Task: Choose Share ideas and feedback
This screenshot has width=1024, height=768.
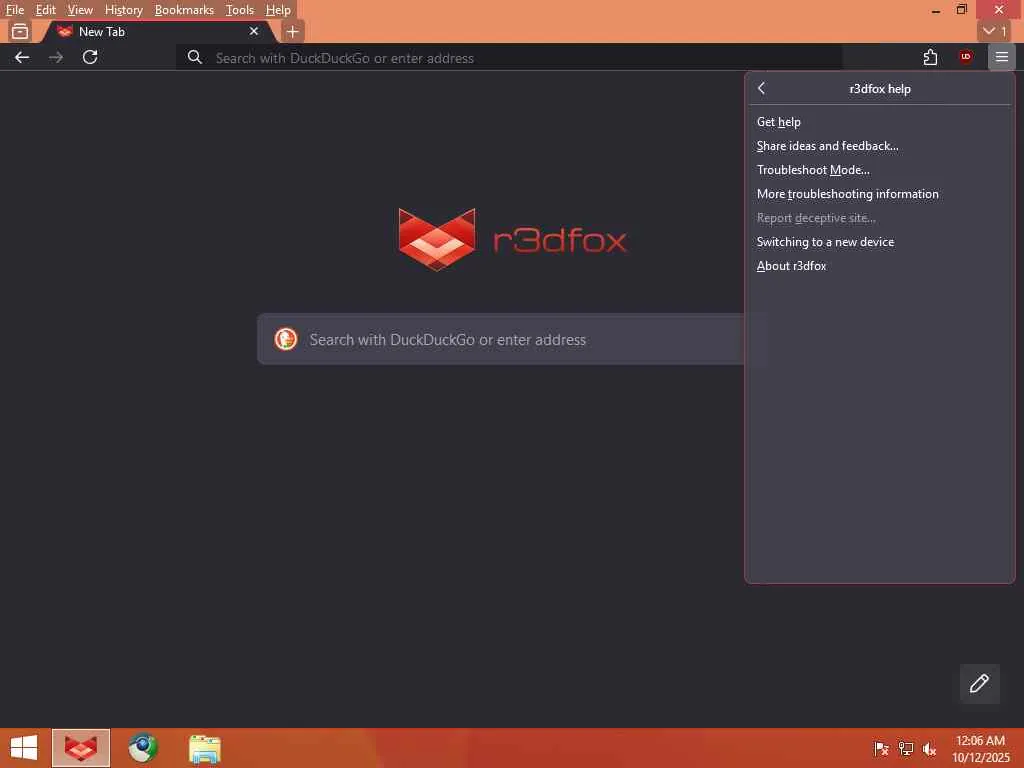Action: point(880,146)
